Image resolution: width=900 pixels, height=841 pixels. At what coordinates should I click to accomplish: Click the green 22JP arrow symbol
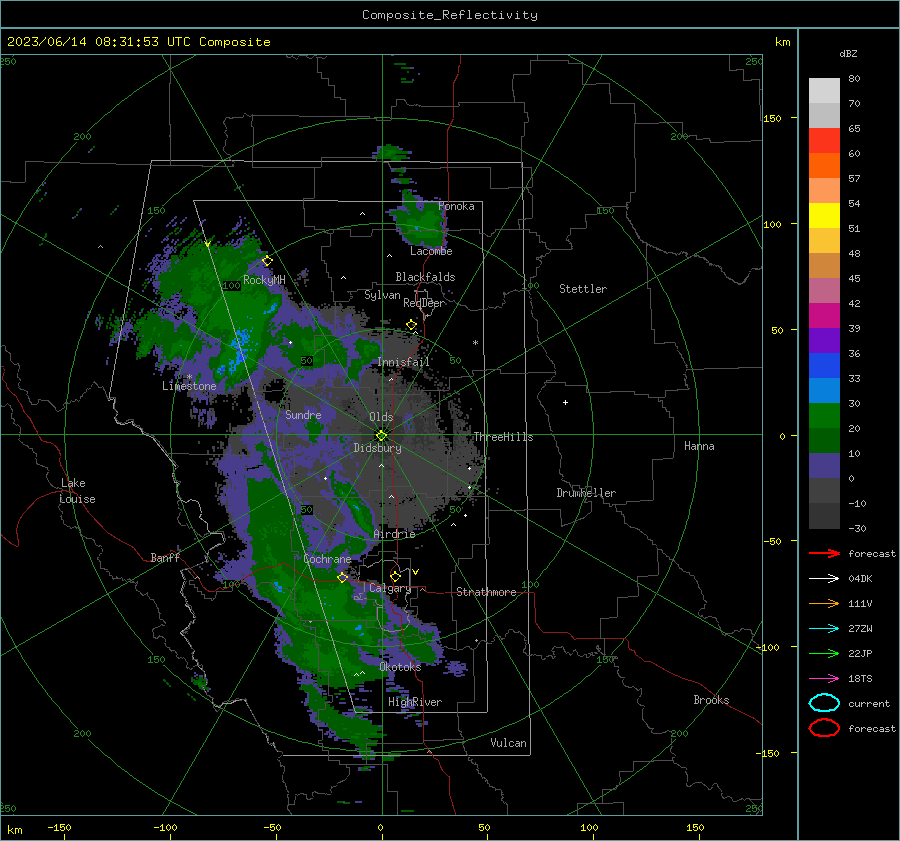coord(824,653)
